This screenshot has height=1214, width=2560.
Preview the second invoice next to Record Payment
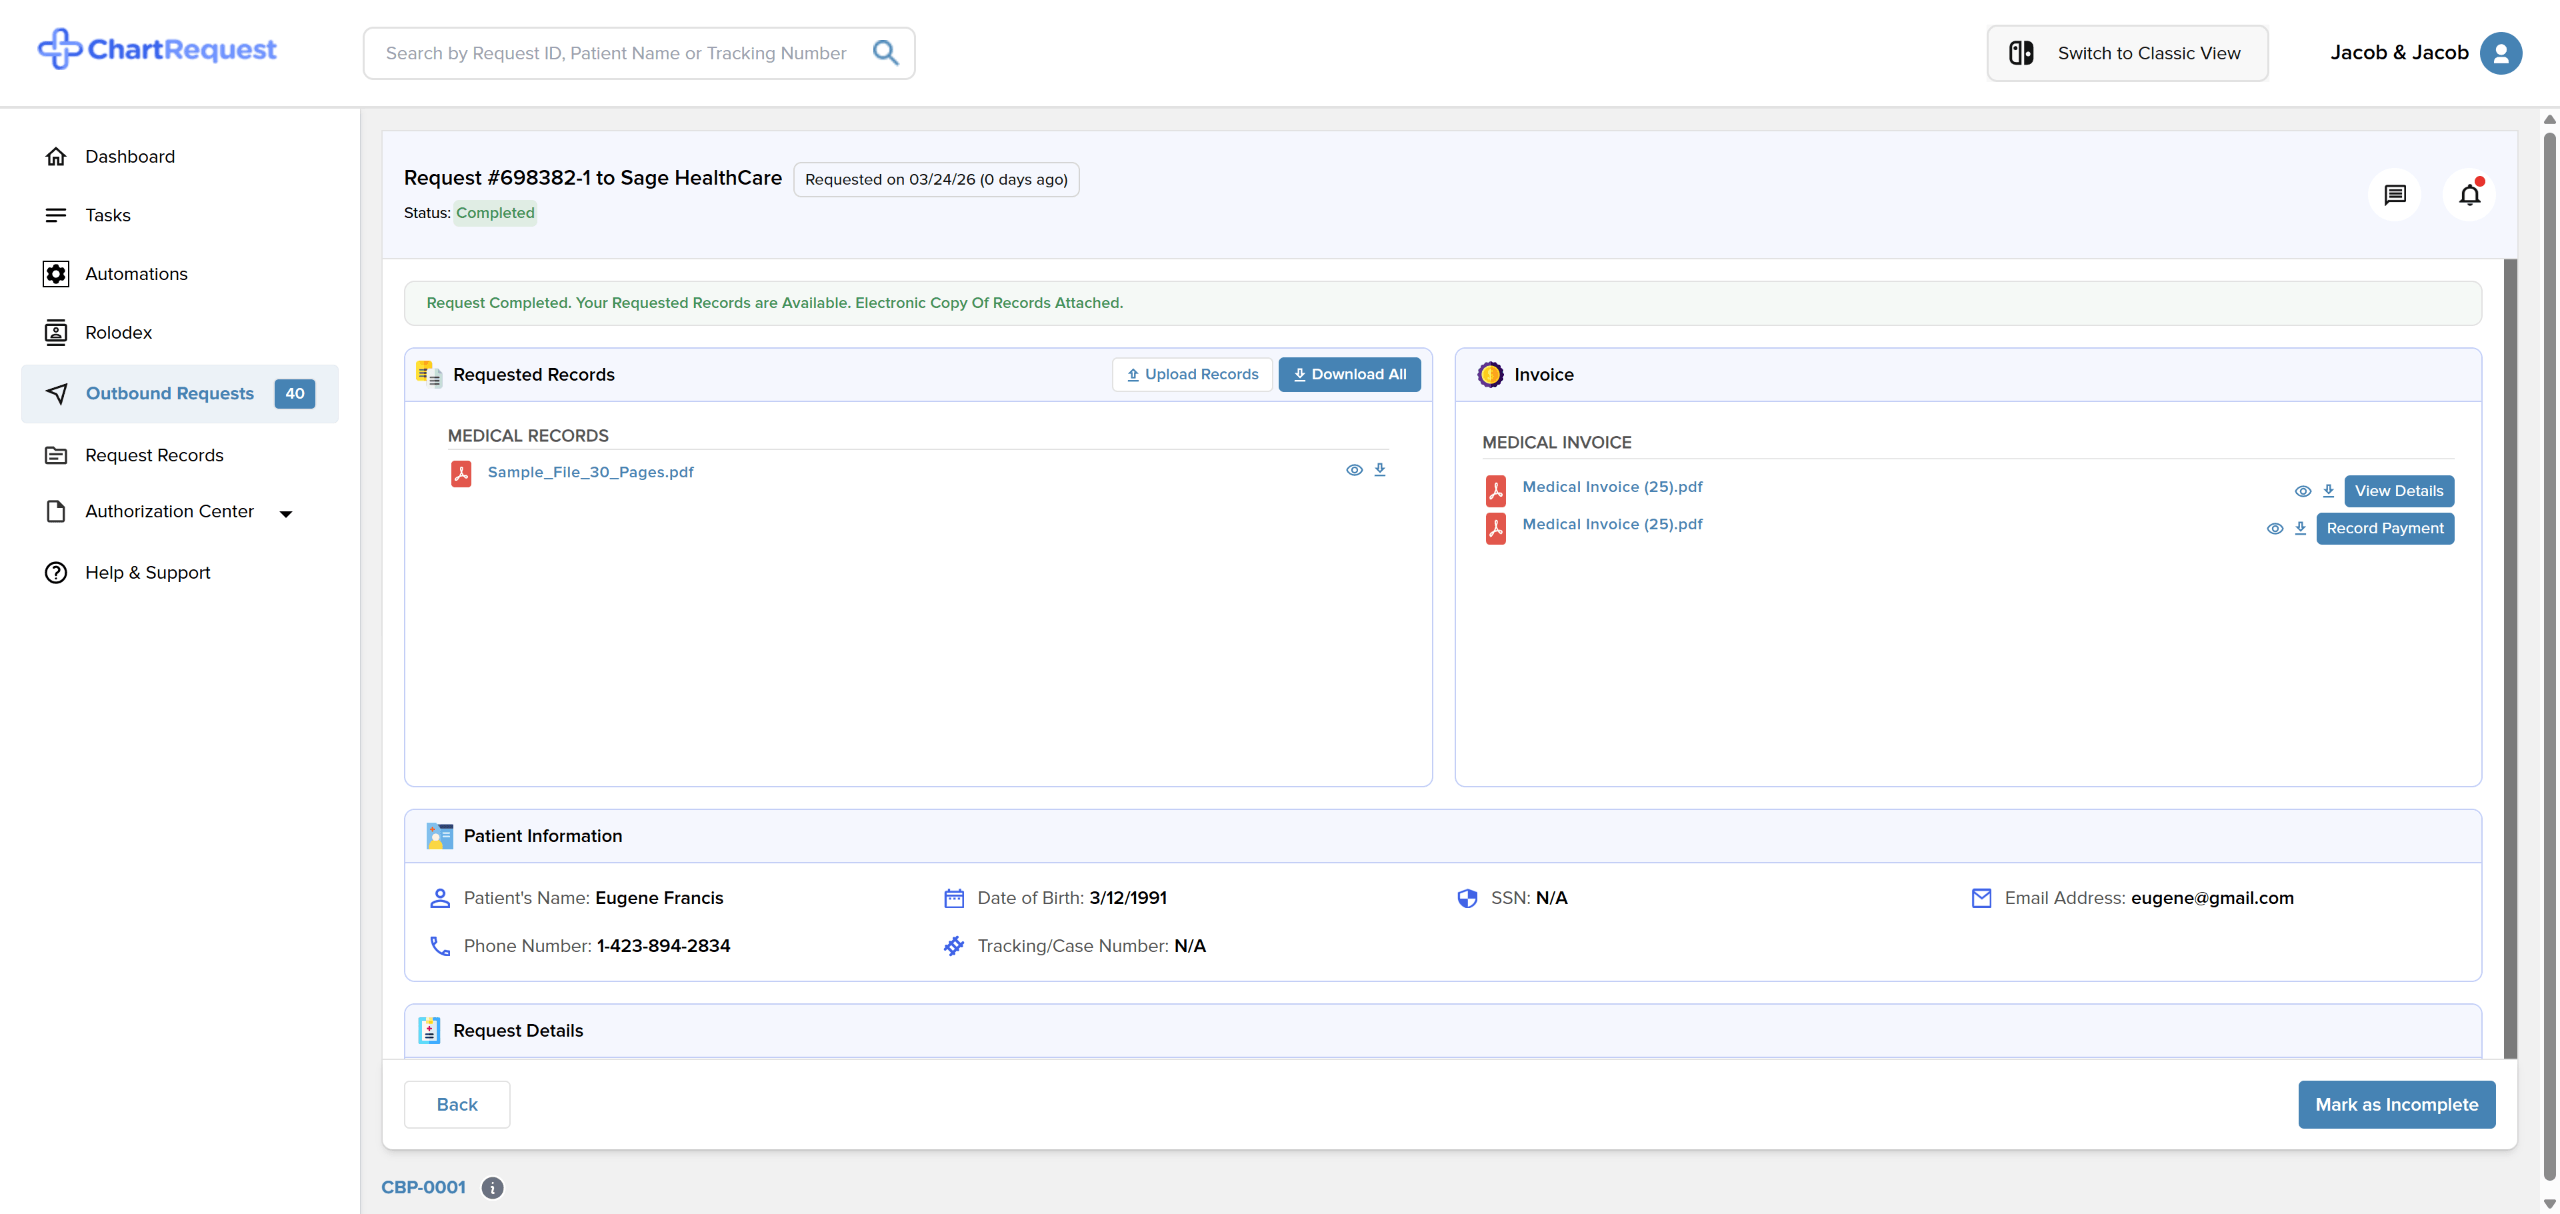(2275, 528)
